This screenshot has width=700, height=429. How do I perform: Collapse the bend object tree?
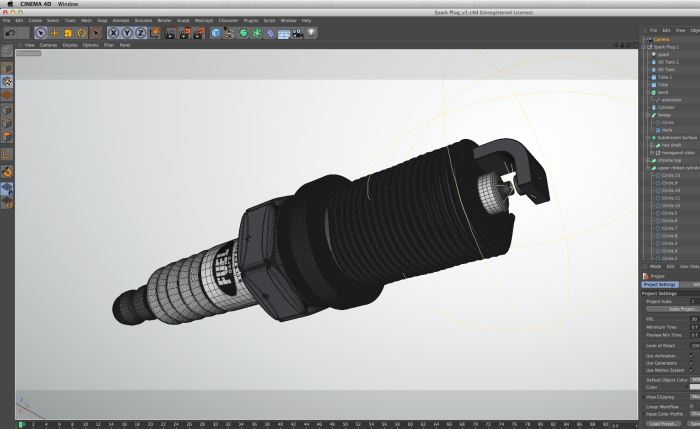[x=648, y=92]
